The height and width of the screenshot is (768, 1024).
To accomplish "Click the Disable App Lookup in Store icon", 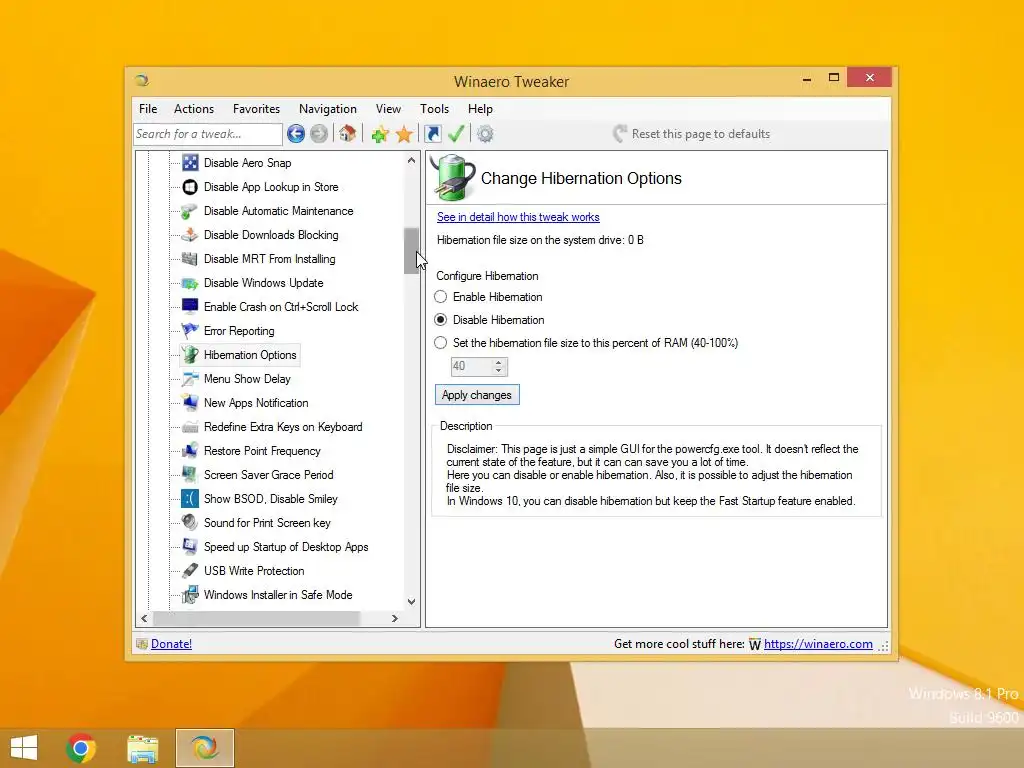I will pyautogui.click(x=190, y=187).
